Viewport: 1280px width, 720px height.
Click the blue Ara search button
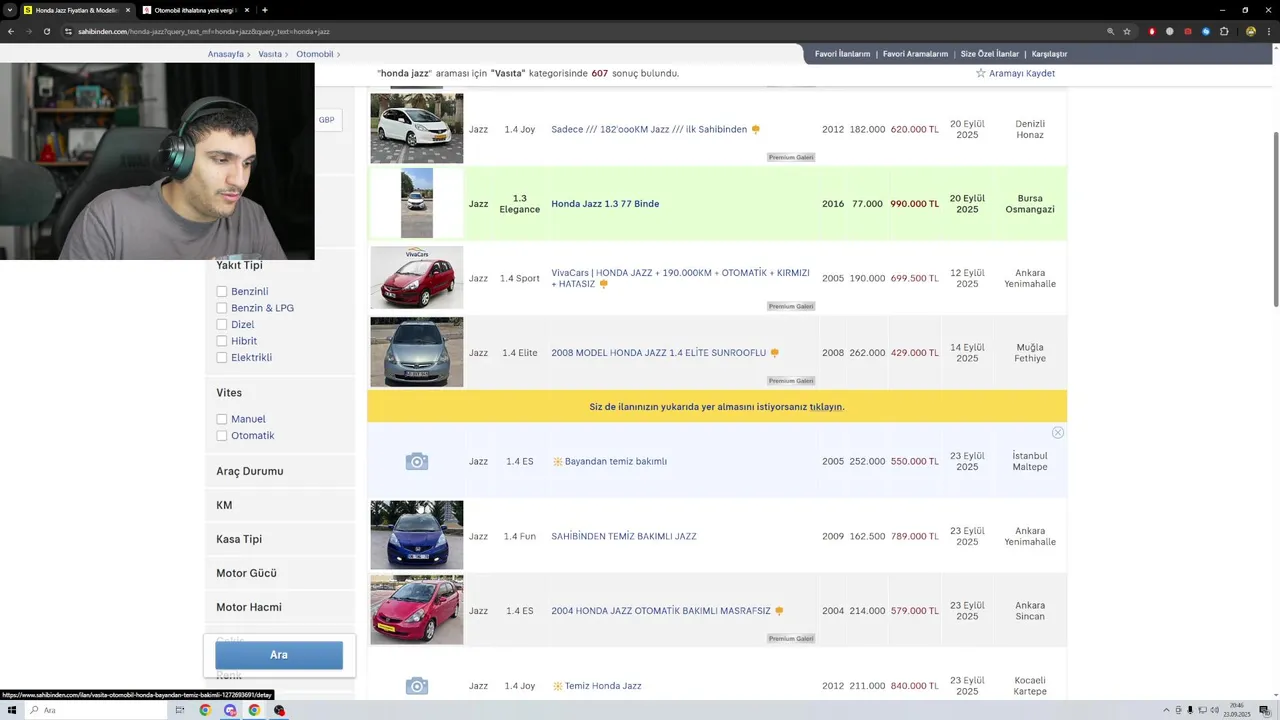[x=279, y=655]
